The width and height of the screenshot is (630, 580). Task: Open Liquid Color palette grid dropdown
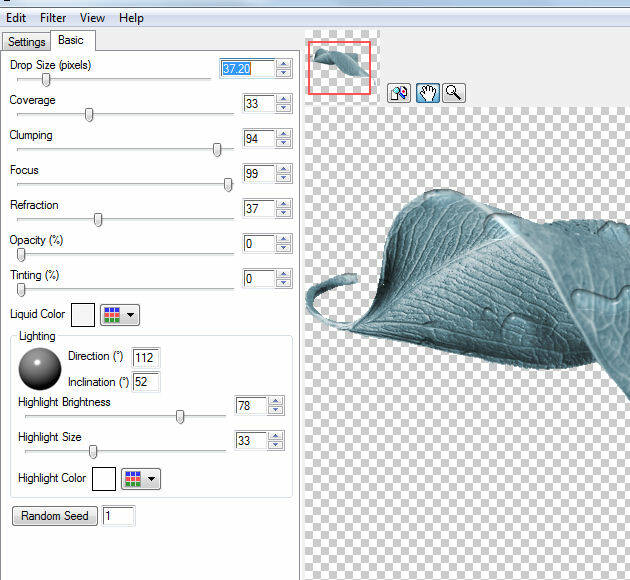tap(120, 315)
